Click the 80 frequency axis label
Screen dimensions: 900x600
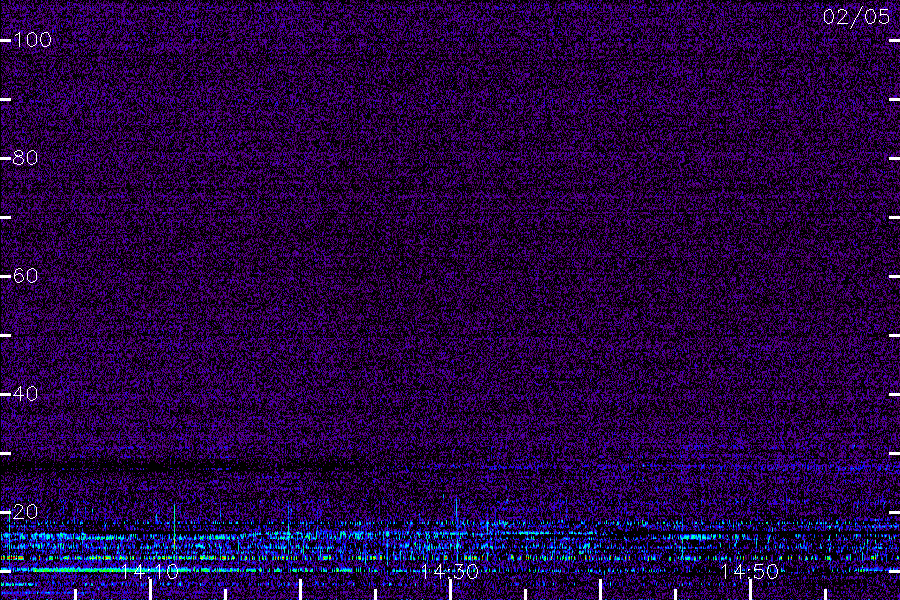[25, 157]
